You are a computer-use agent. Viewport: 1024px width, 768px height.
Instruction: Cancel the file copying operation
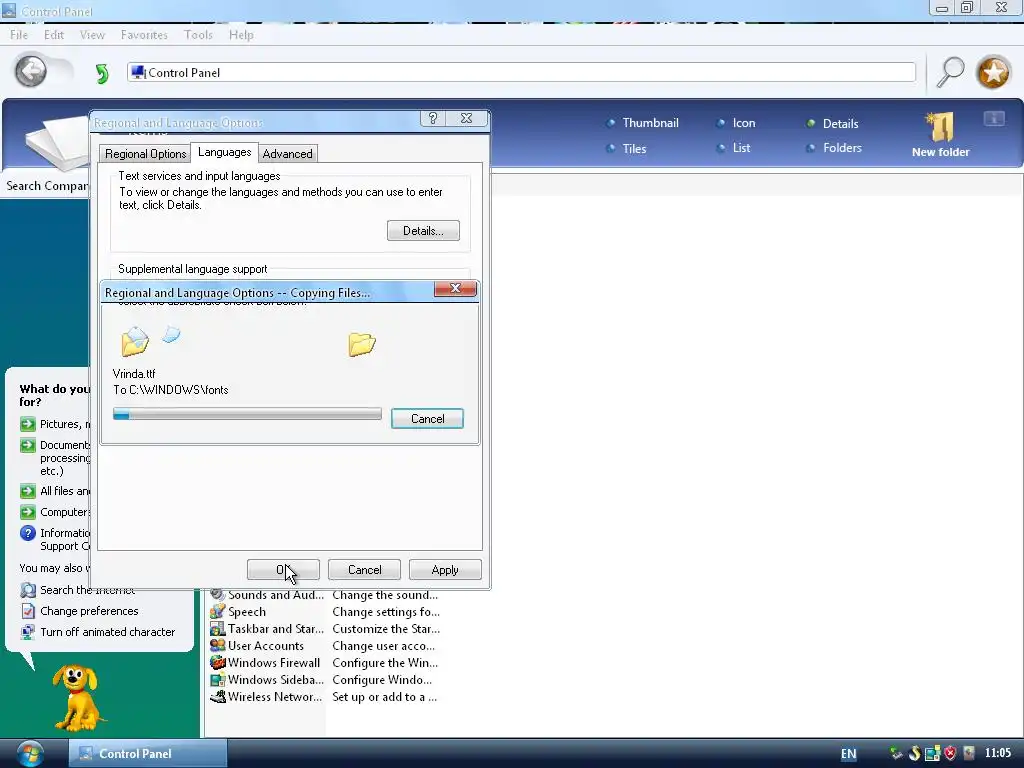coord(427,419)
